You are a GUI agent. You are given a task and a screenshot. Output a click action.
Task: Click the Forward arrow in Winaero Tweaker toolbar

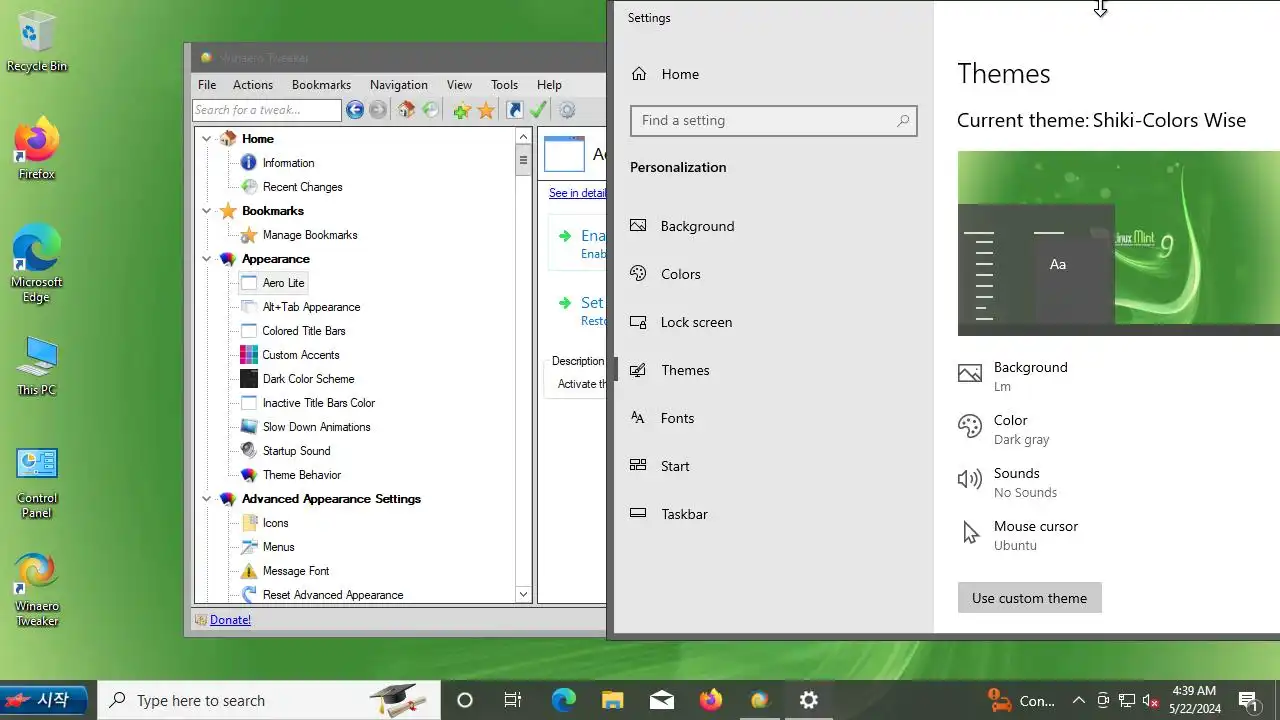(378, 110)
